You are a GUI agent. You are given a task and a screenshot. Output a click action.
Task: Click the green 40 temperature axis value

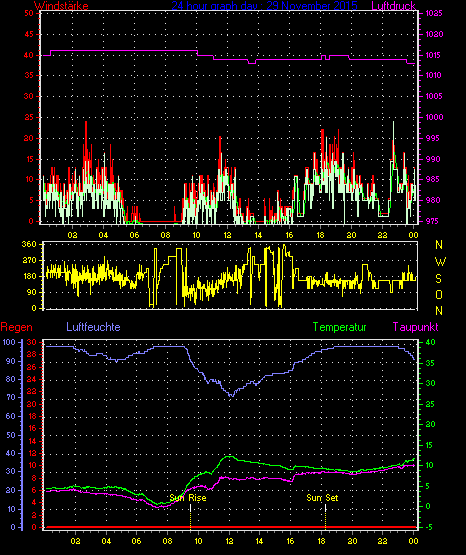click(430, 342)
